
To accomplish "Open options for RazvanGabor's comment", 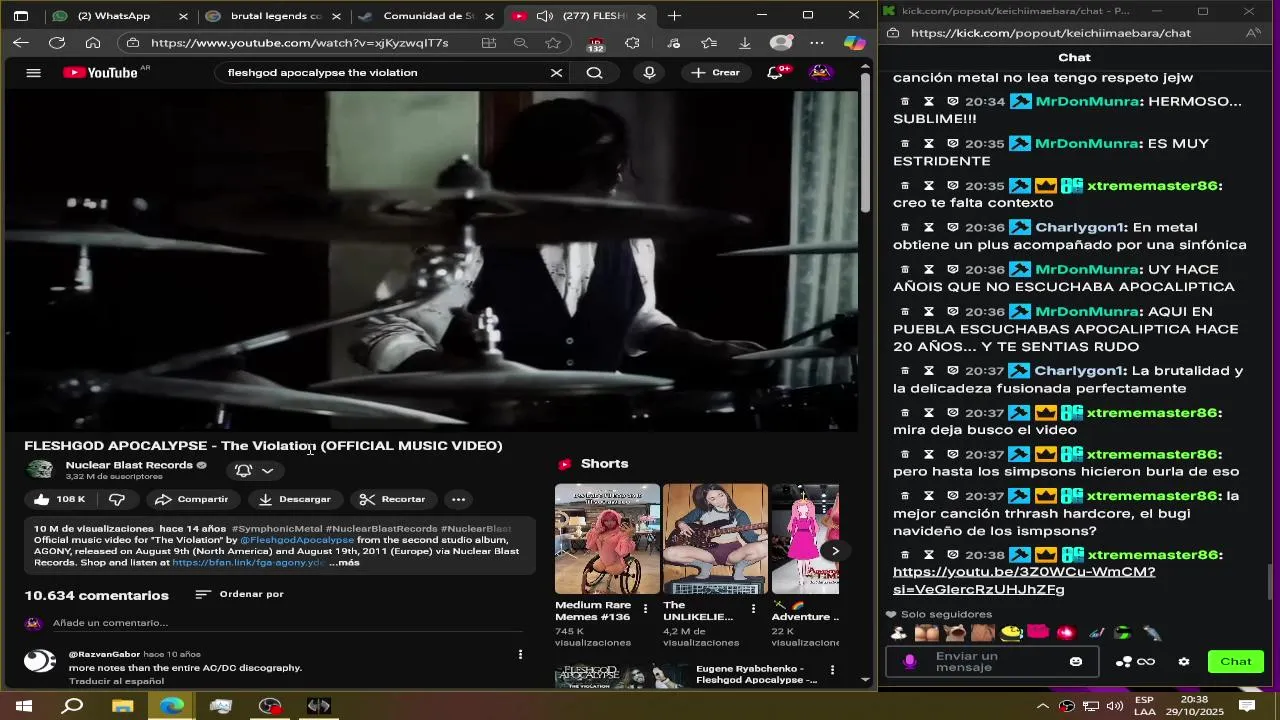I will [520, 654].
